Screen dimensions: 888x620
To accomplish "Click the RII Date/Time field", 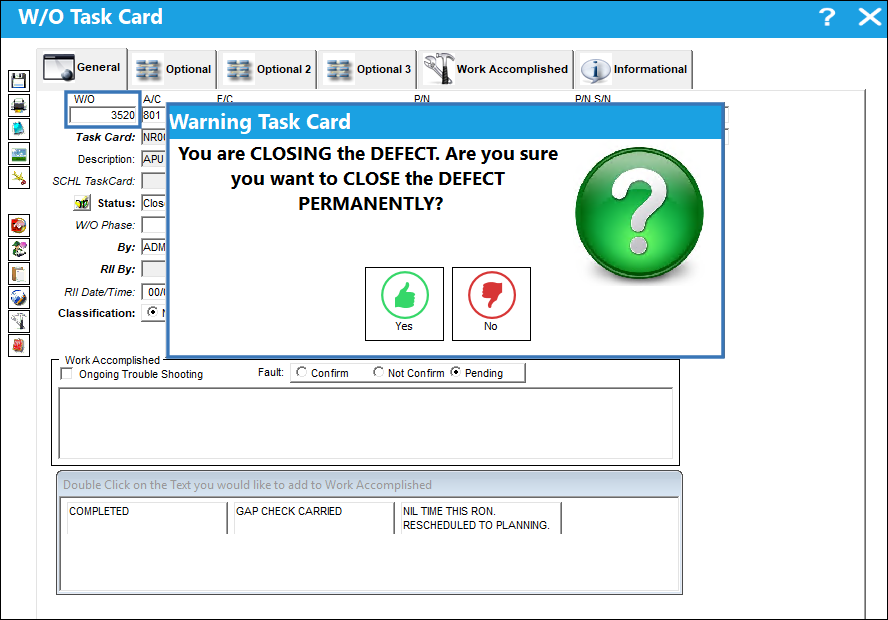I will (x=153, y=292).
